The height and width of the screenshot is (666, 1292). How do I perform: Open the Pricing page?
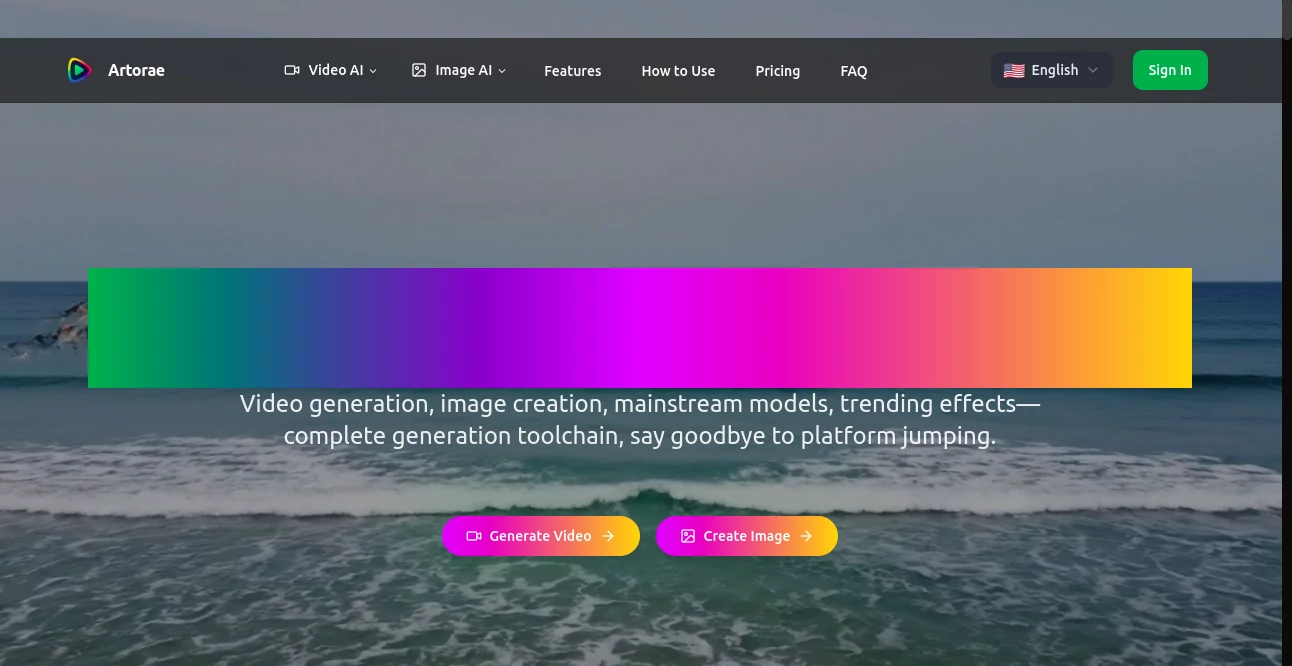pyautogui.click(x=777, y=70)
